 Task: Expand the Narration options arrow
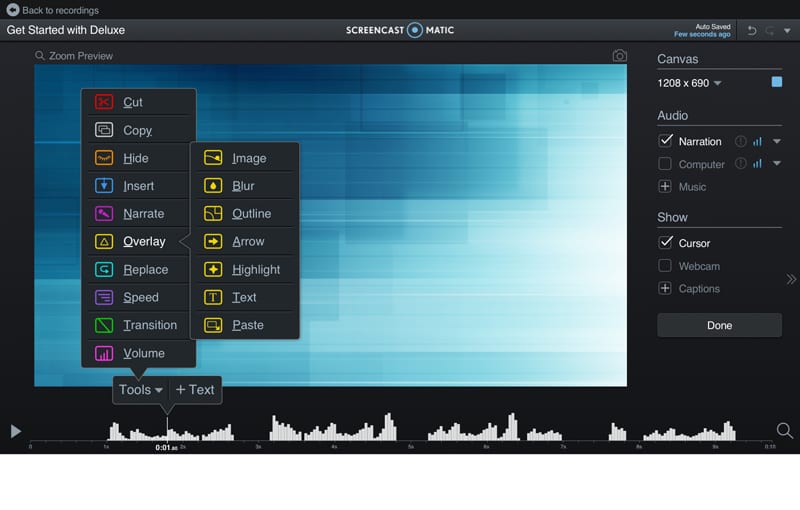coord(777,141)
